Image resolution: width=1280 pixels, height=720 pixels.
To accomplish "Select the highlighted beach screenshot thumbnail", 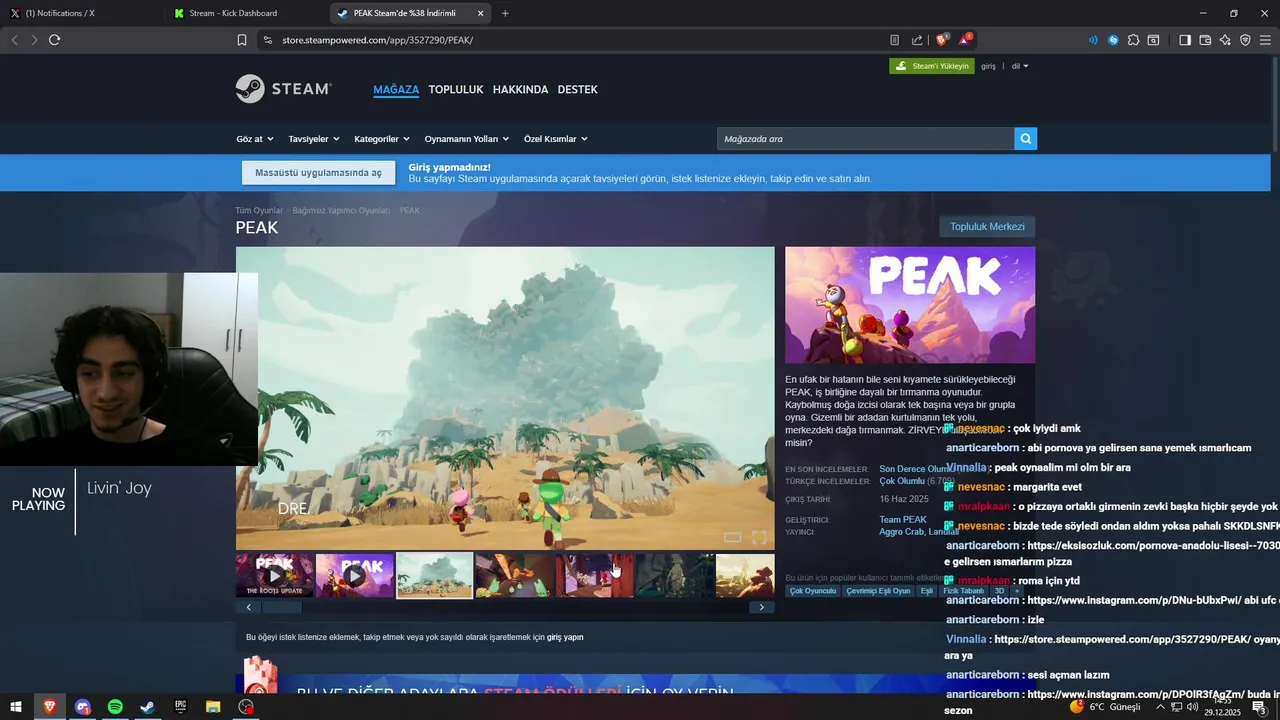I will click(435, 575).
